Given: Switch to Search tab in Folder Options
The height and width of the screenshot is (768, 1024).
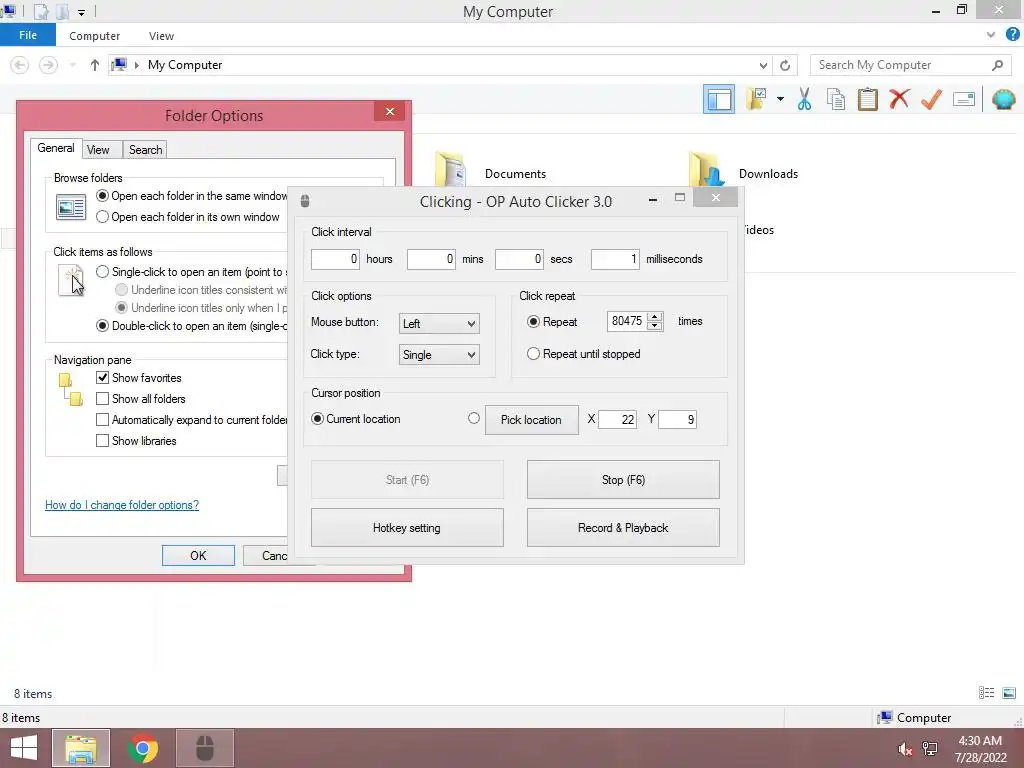Looking at the screenshot, I should [x=145, y=150].
